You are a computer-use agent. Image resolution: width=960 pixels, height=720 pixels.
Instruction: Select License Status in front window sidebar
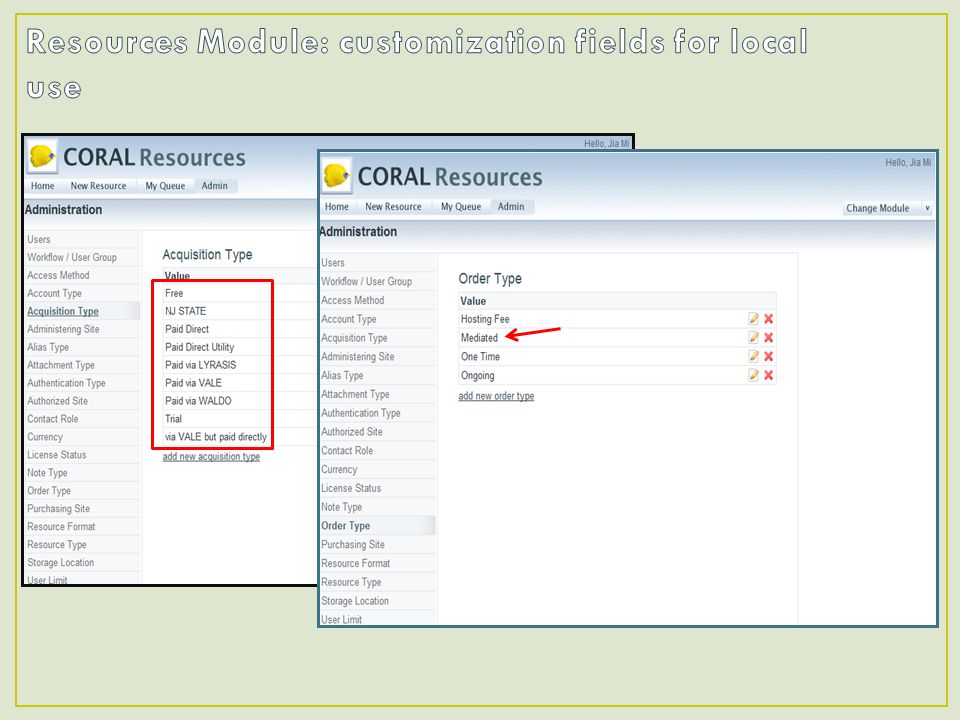(377, 488)
